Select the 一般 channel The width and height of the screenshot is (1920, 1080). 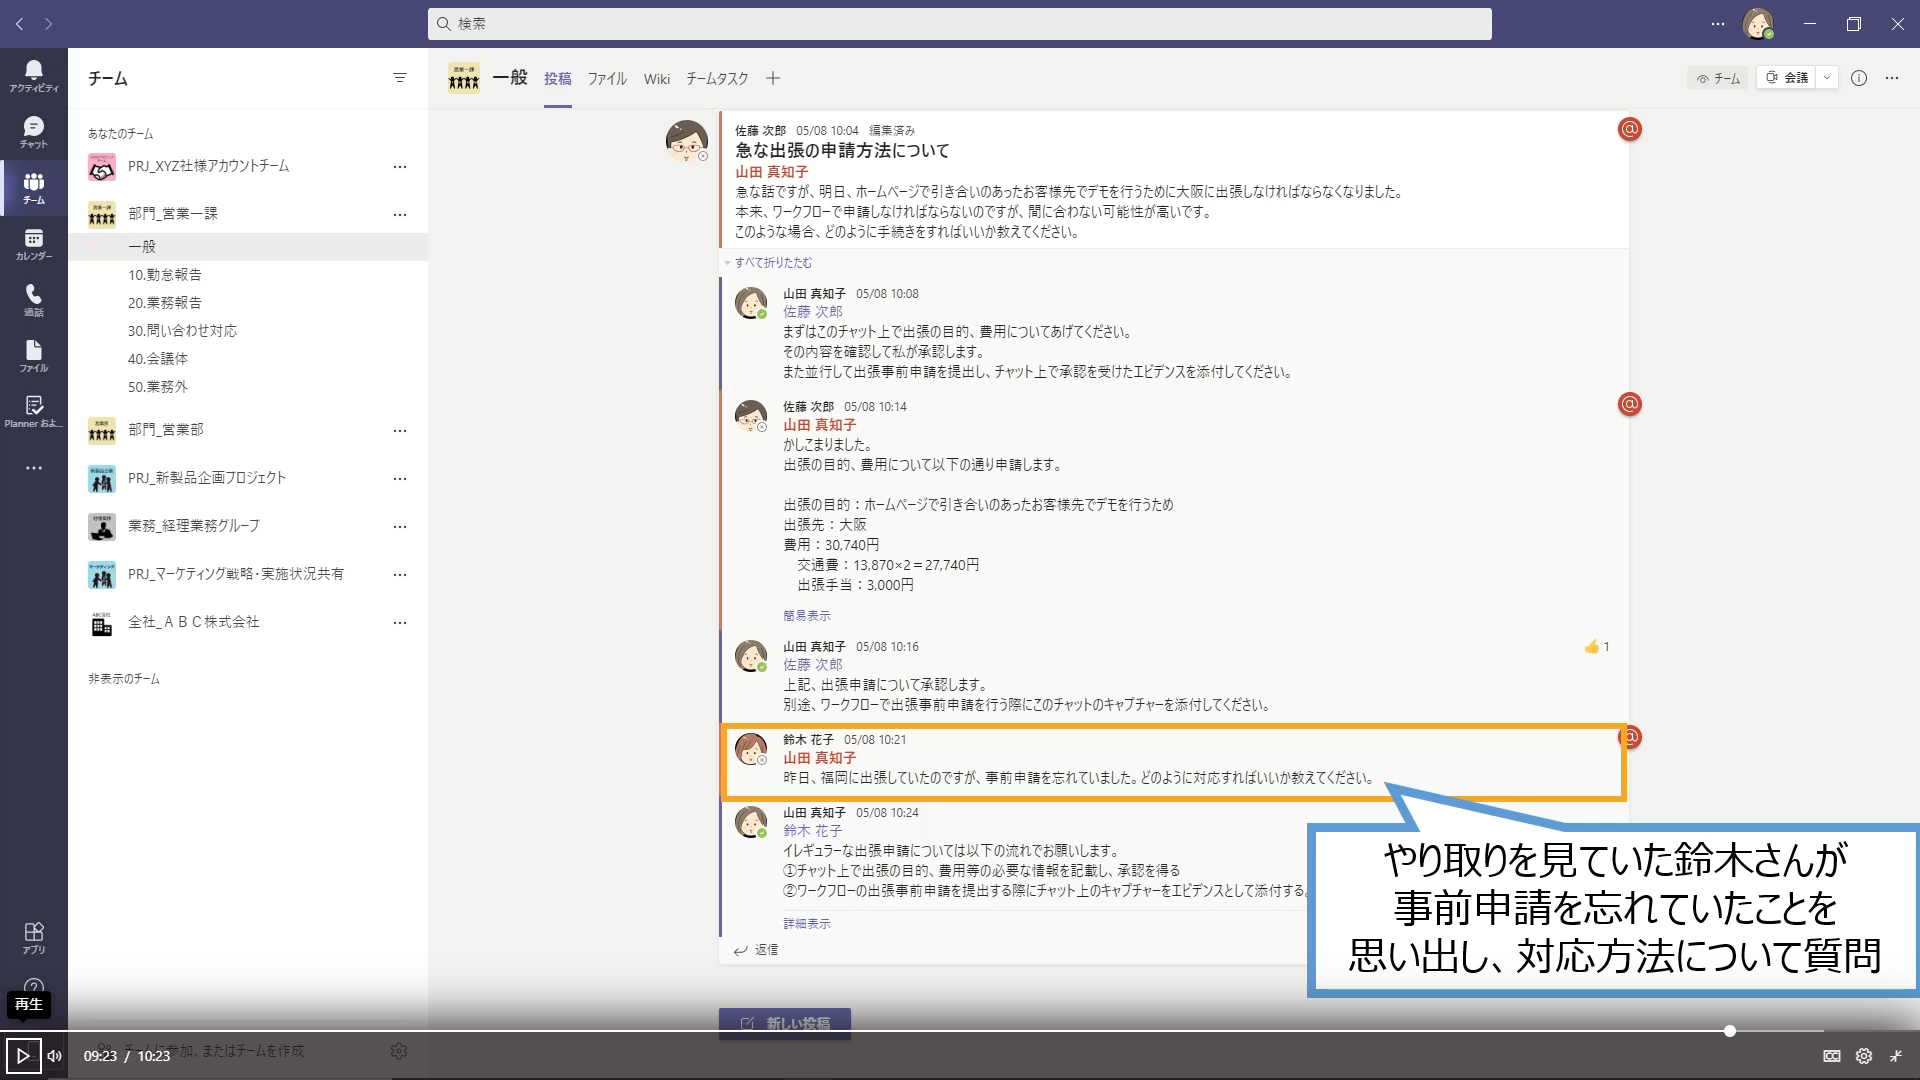point(248,247)
